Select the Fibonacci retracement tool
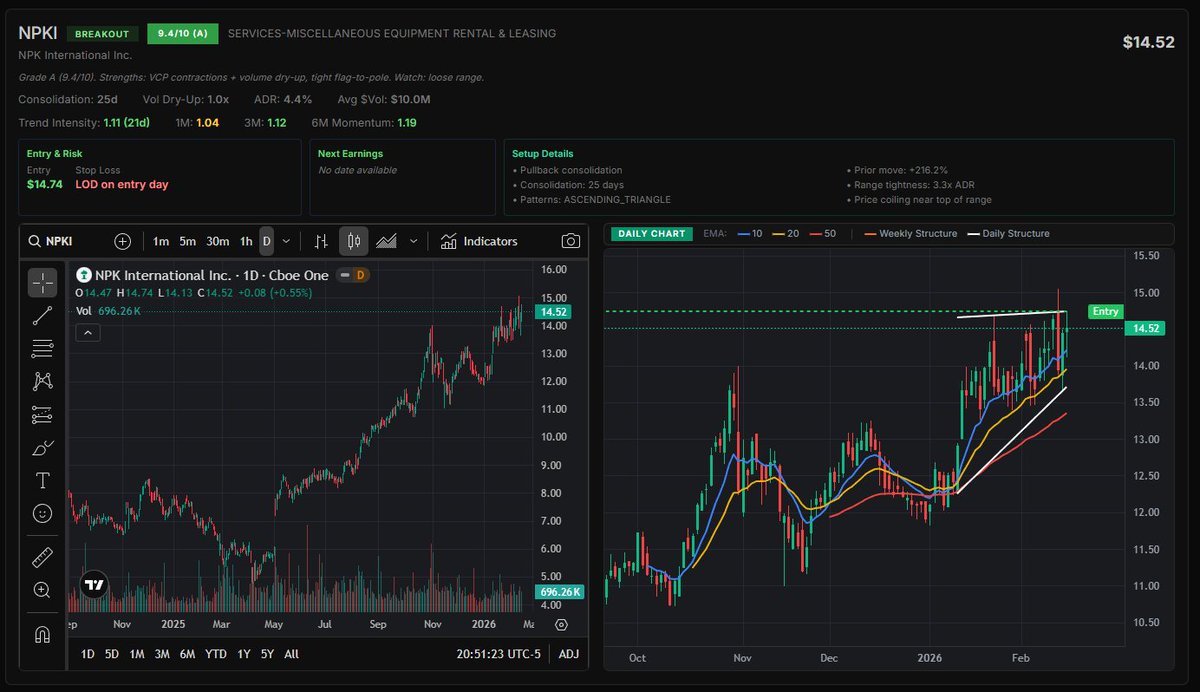 pos(43,349)
